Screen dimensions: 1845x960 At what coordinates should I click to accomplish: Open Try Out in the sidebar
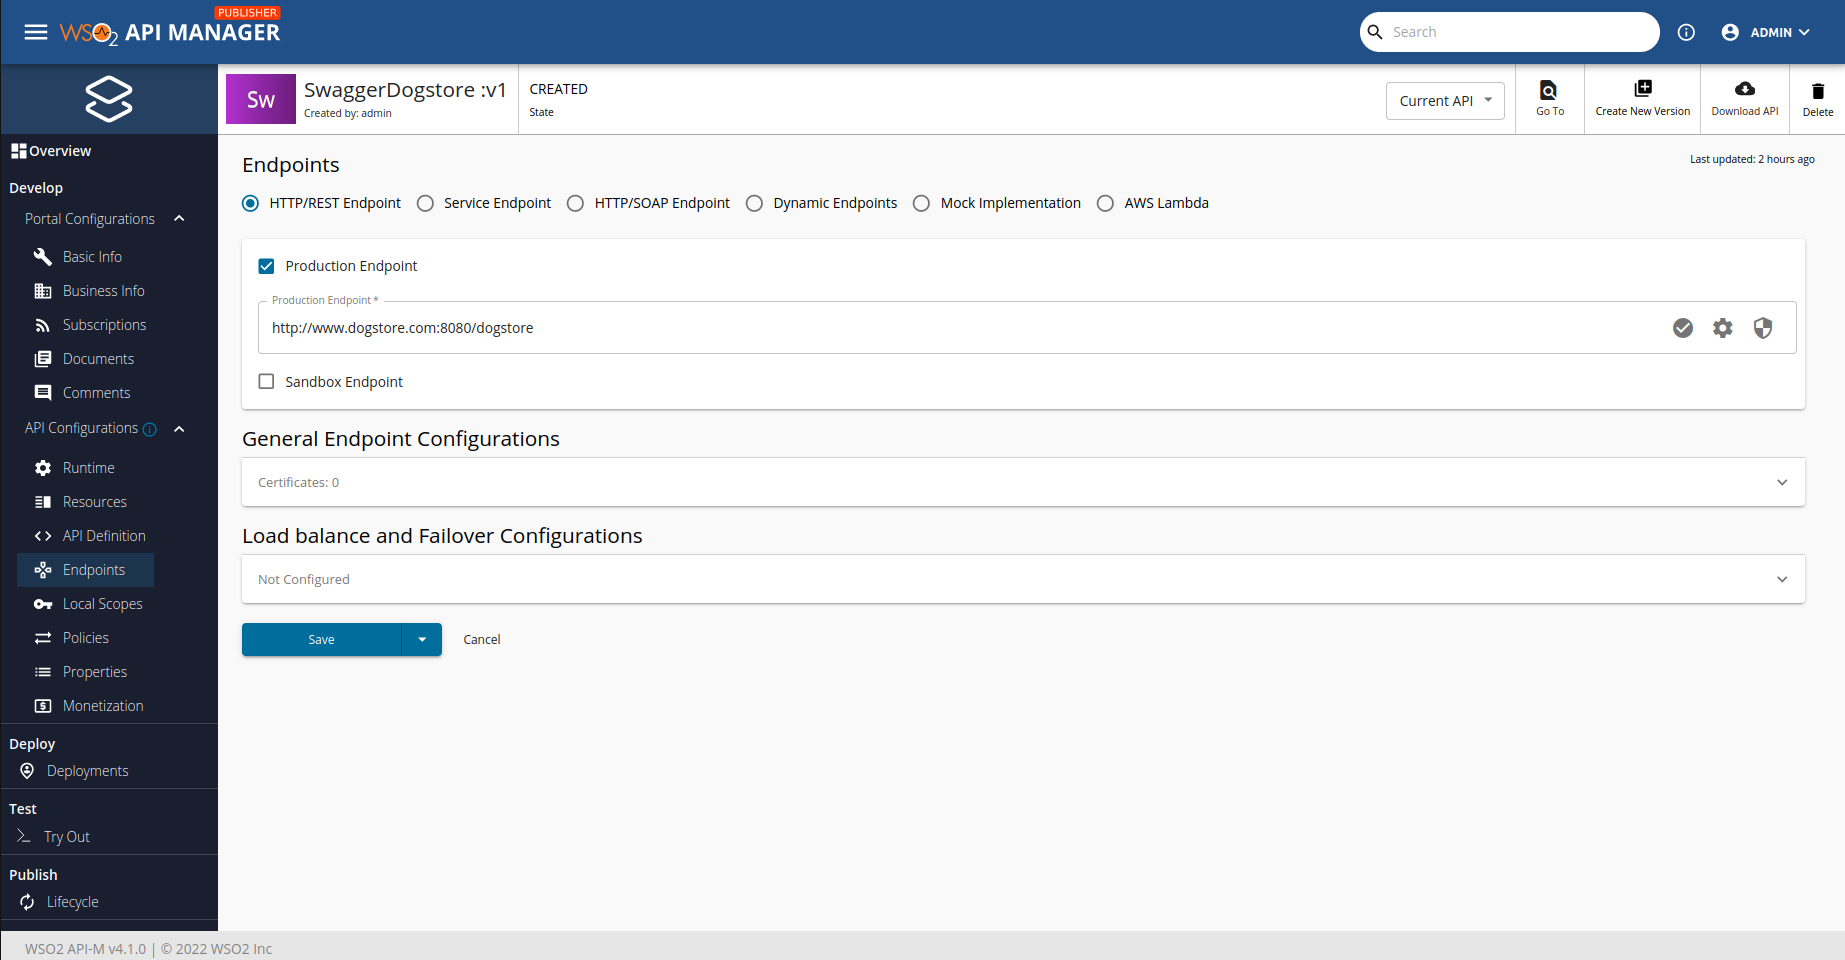(x=66, y=837)
